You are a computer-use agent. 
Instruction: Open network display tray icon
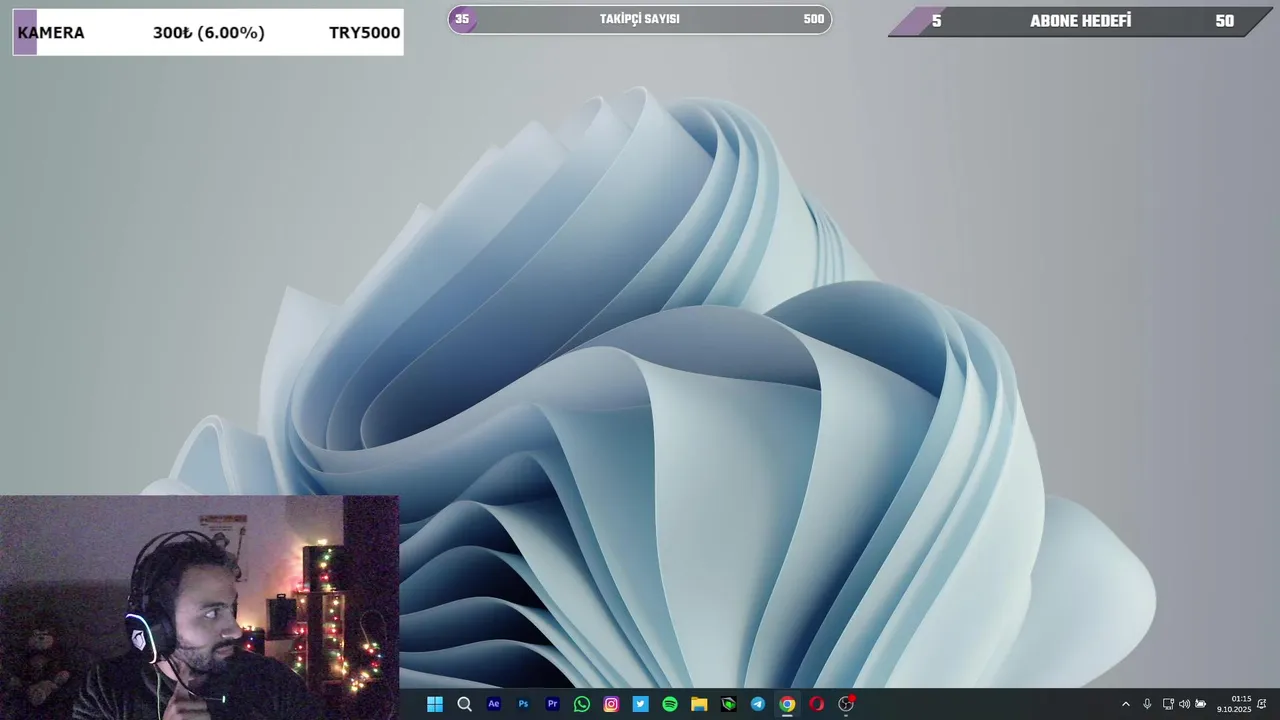pos(1168,704)
